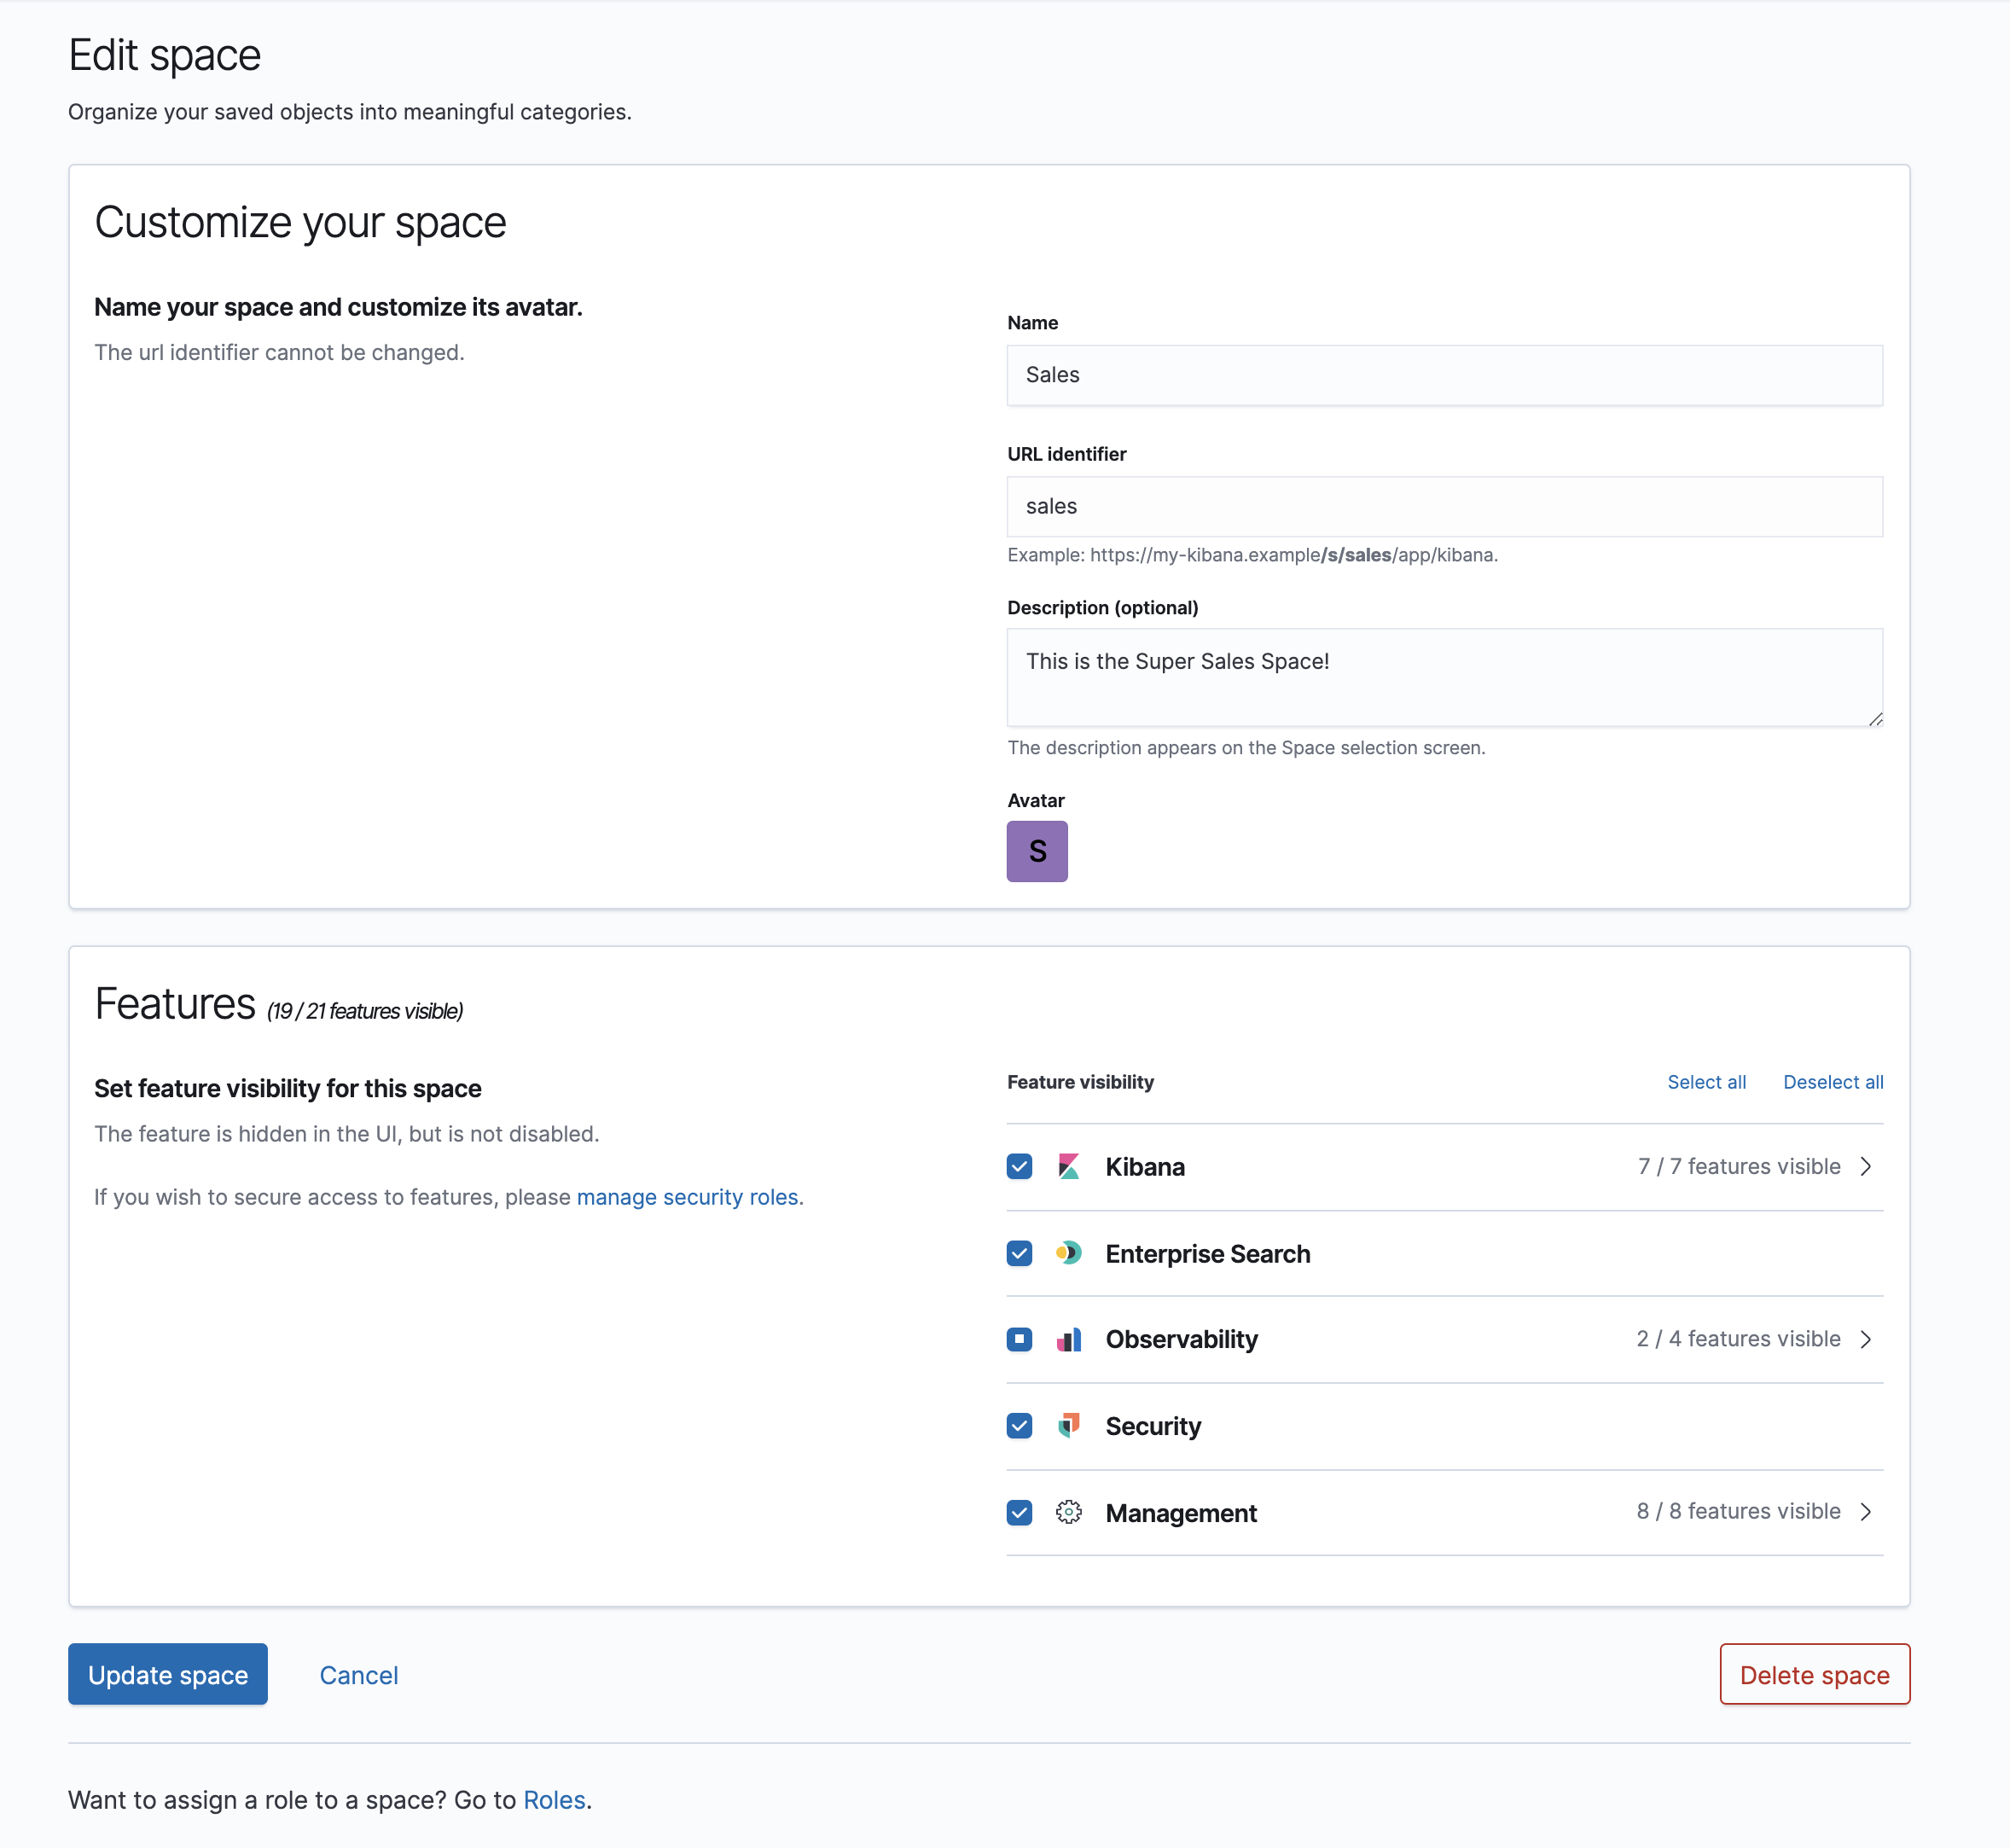Image resolution: width=2010 pixels, height=1848 pixels.
Task: Click the Delete space button
Action: [x=1814, y=1674]
